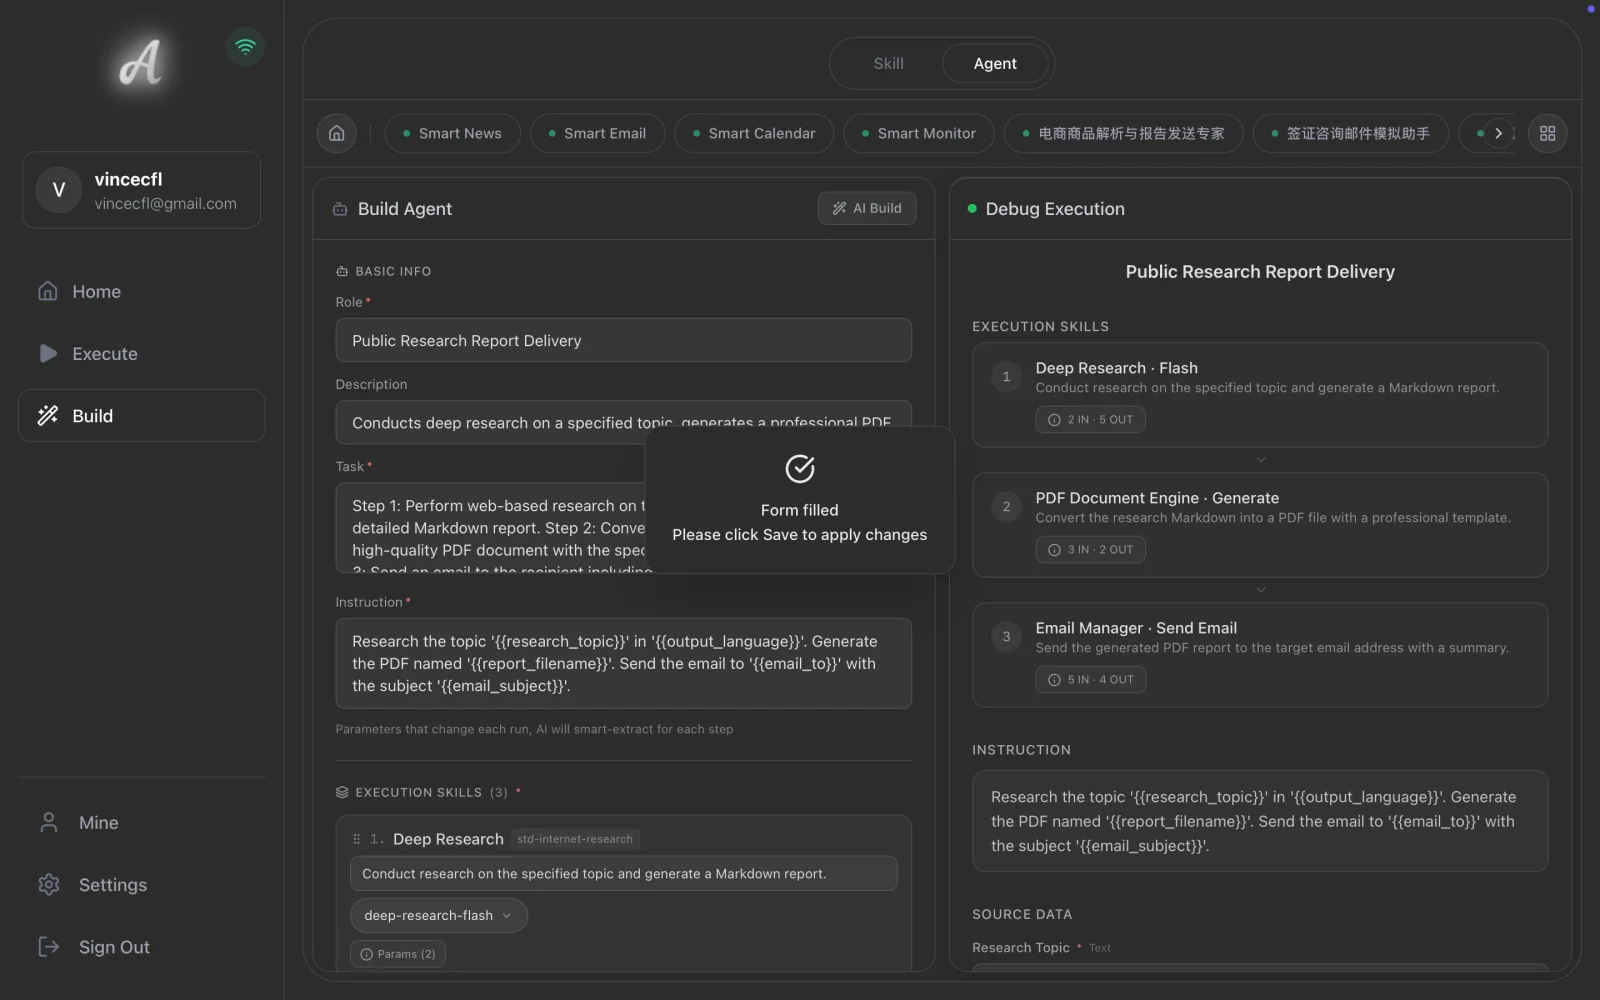Click the Mine person icon
The image size is (1600, 1000).
49,822
